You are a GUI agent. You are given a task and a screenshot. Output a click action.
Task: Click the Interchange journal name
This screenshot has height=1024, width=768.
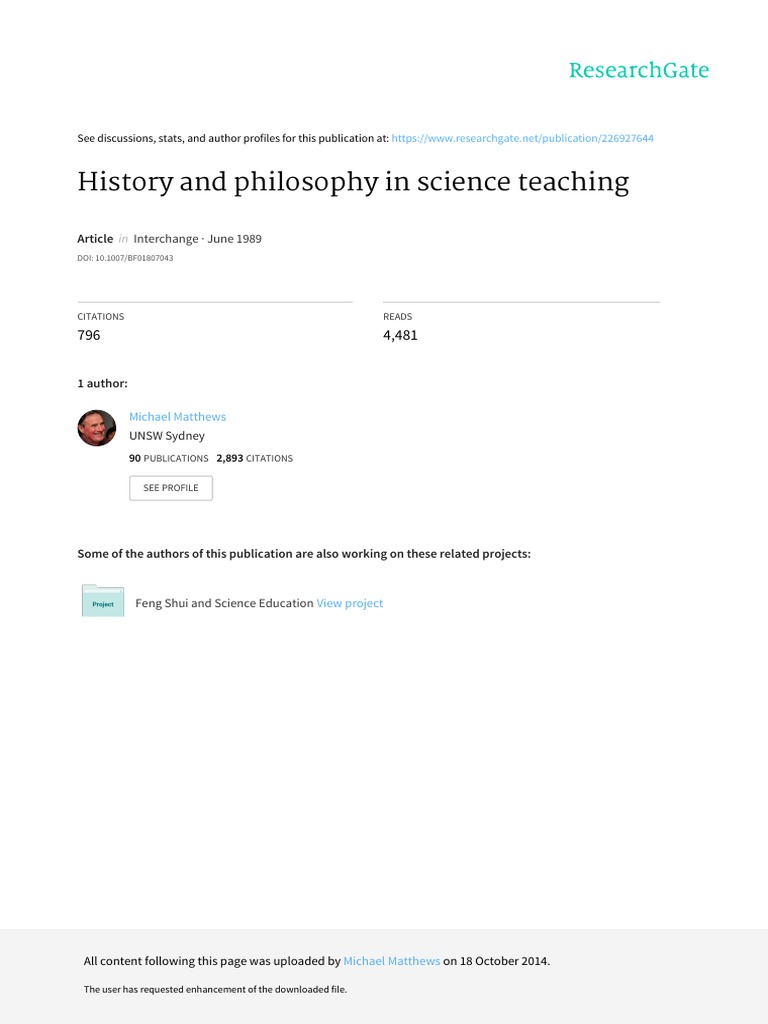click(166, 239)
